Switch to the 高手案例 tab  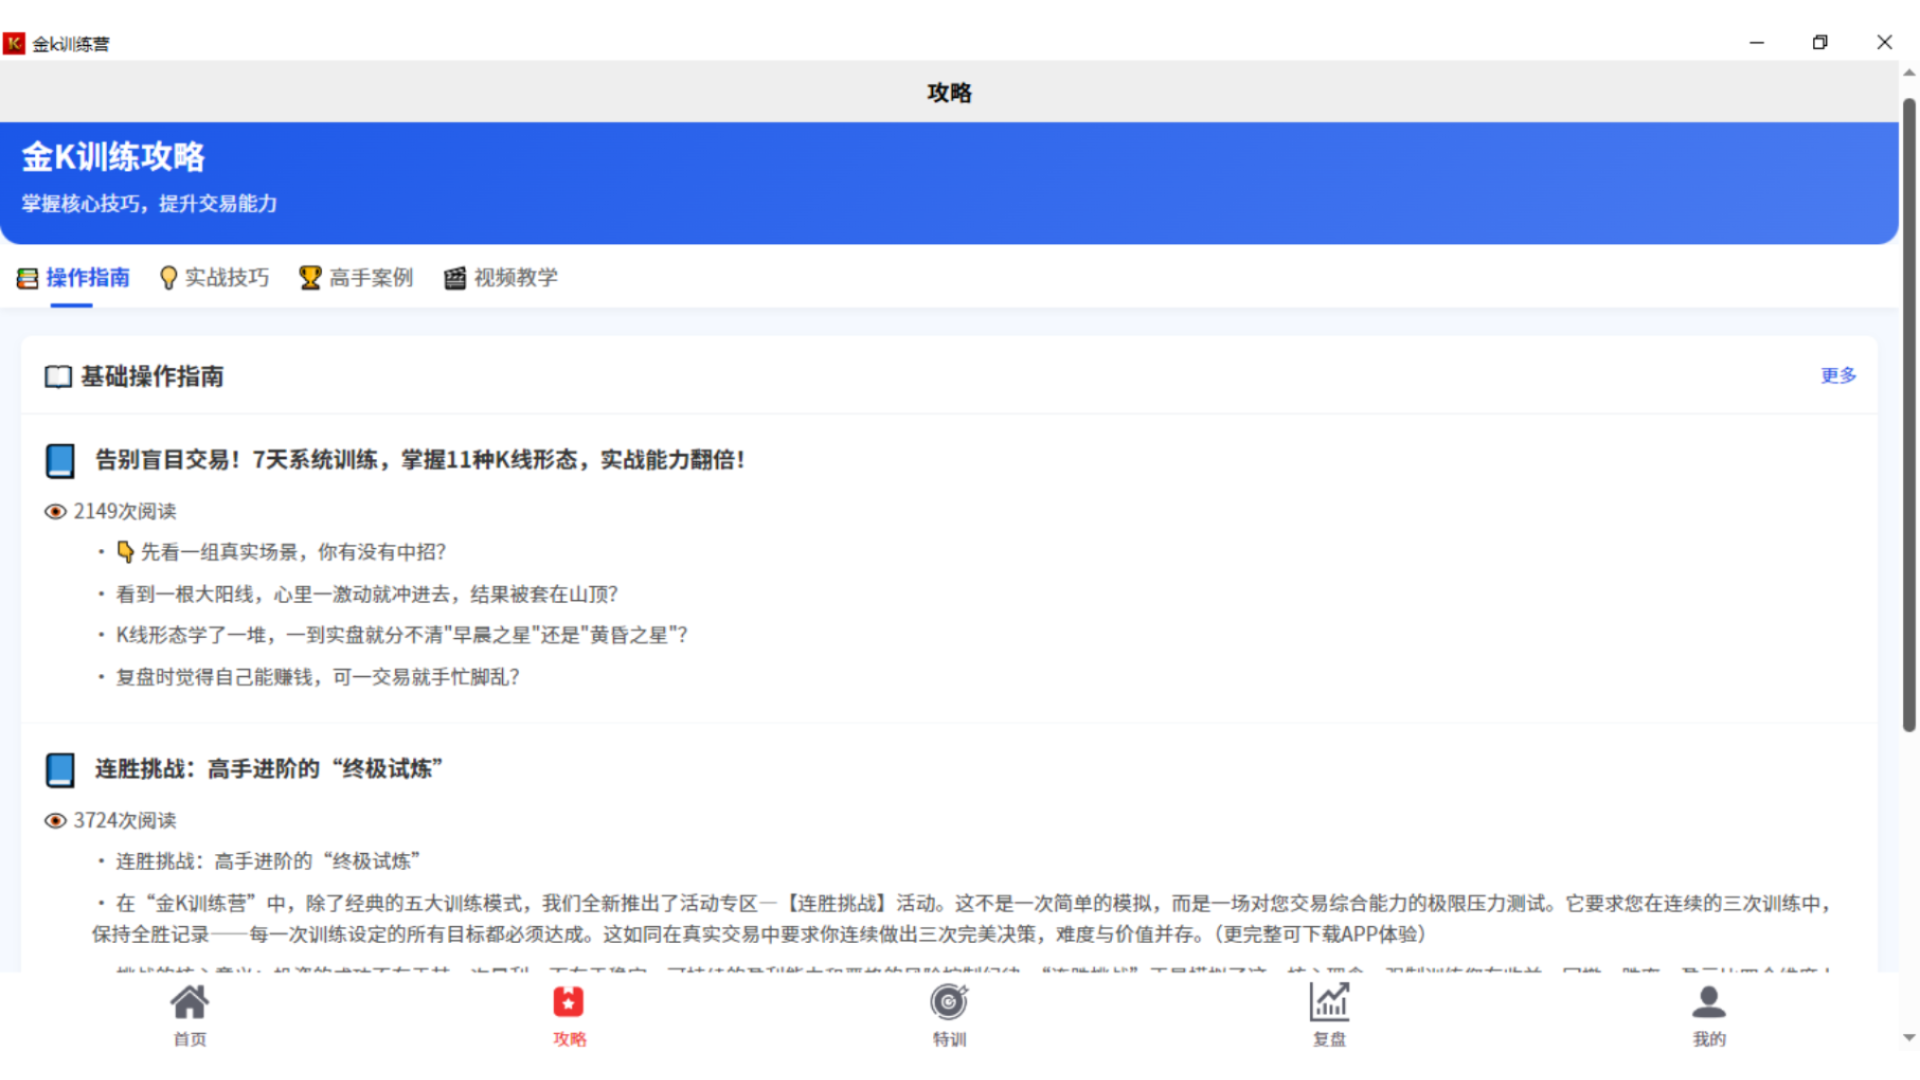(x=356, y=278)
